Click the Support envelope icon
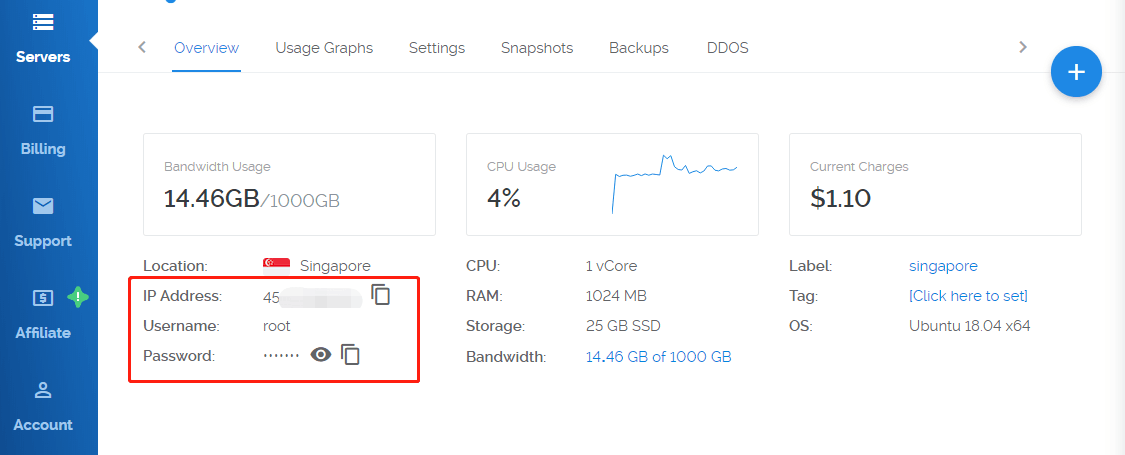1125x455 pixels. pyautogui.click(x=43, y=206)
